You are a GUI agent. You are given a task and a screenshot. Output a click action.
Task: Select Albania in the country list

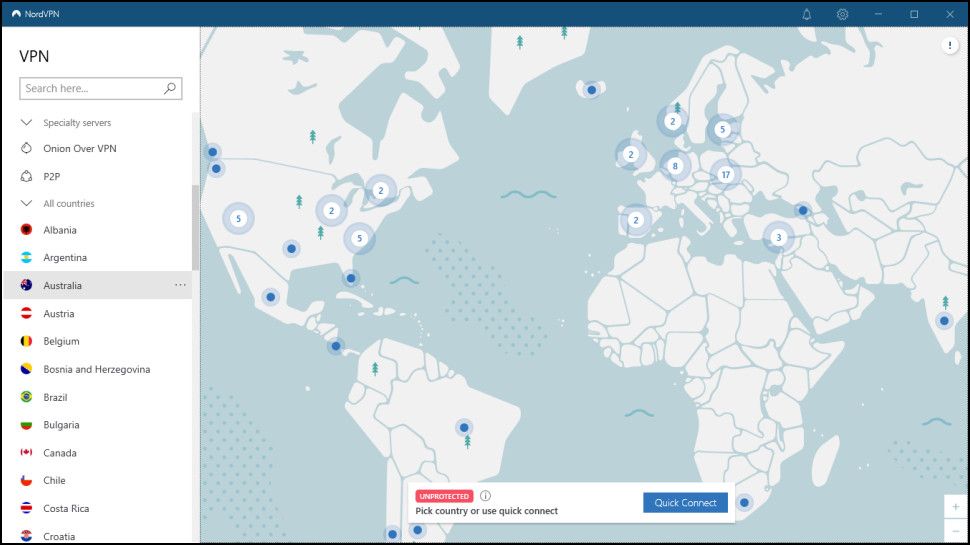point(97,230)
